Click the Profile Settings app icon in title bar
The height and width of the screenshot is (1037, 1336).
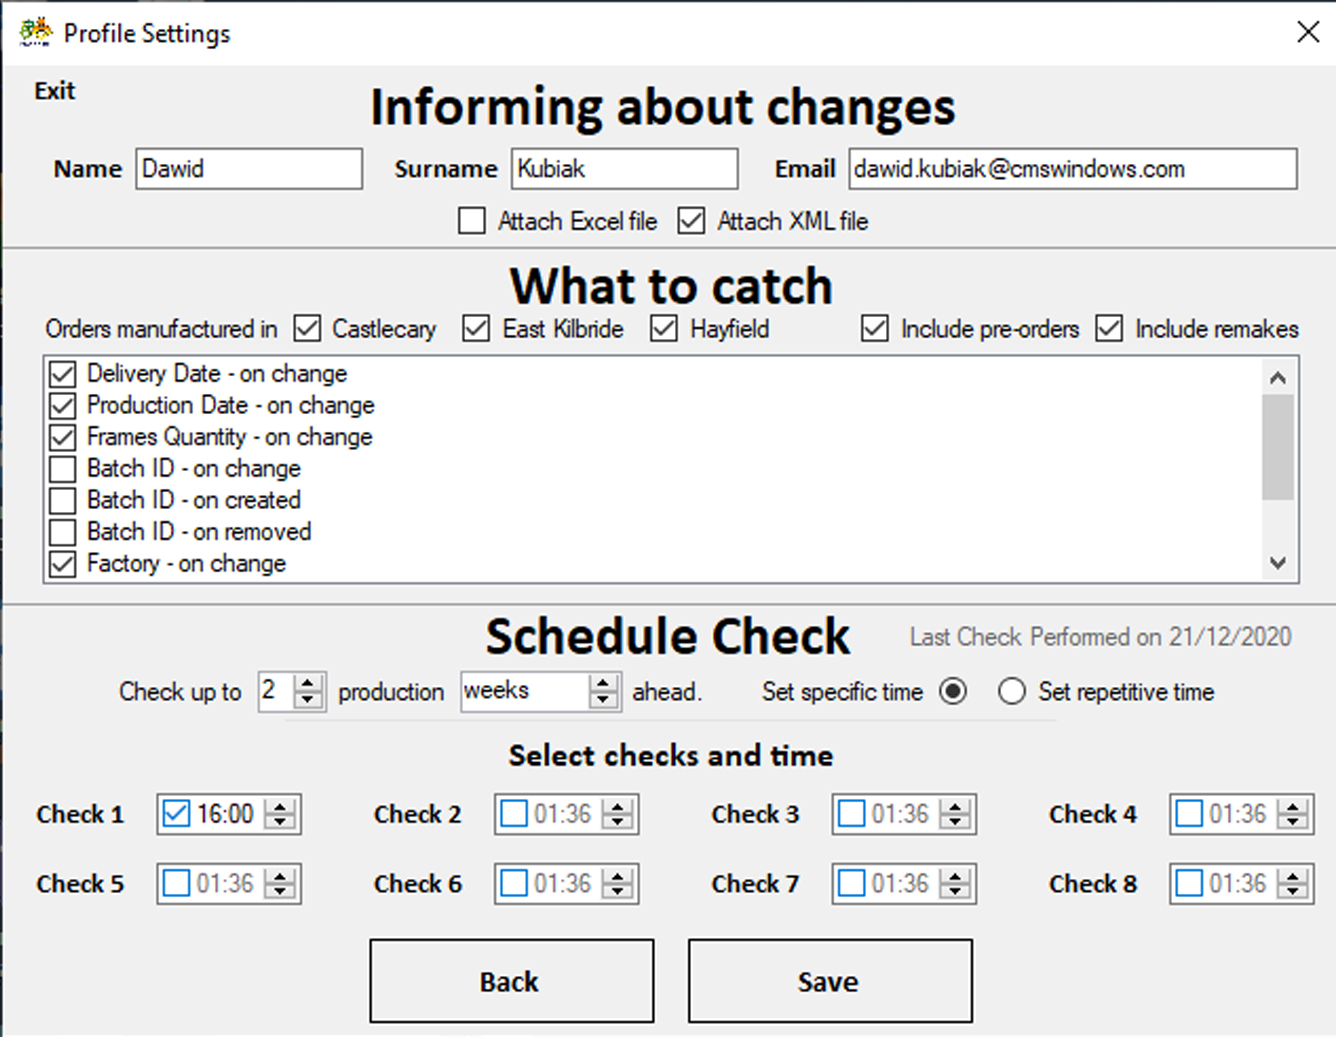click(36, 32)
